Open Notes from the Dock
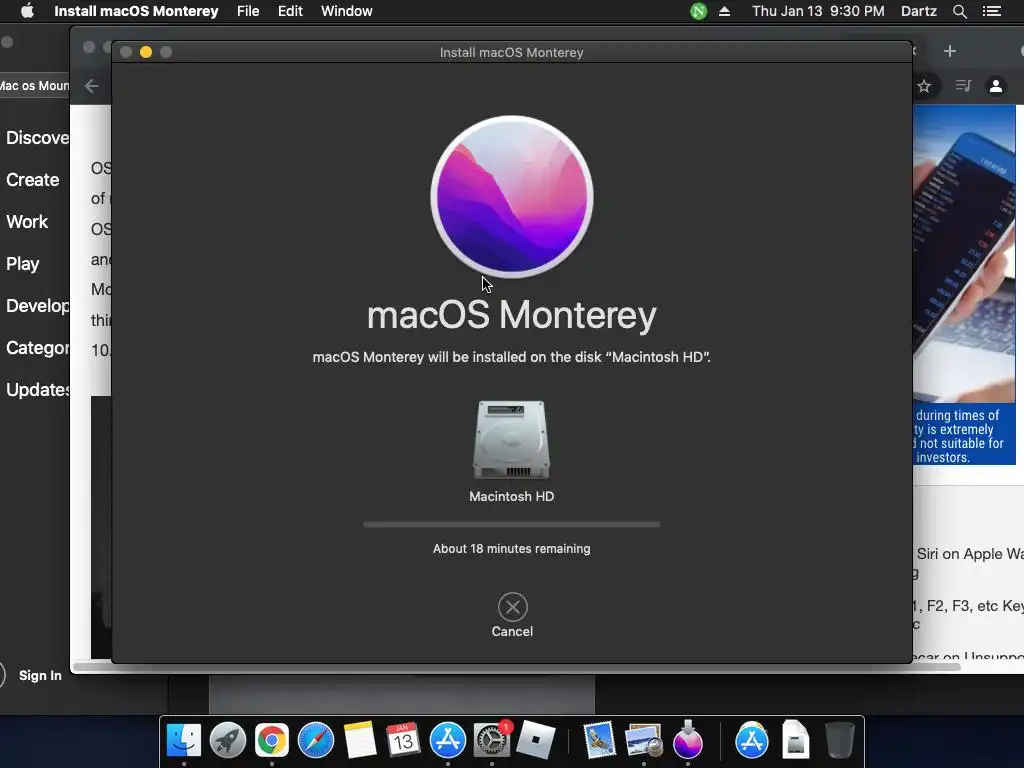Viewport: 1024px width, 768px height. click(360, 740)
